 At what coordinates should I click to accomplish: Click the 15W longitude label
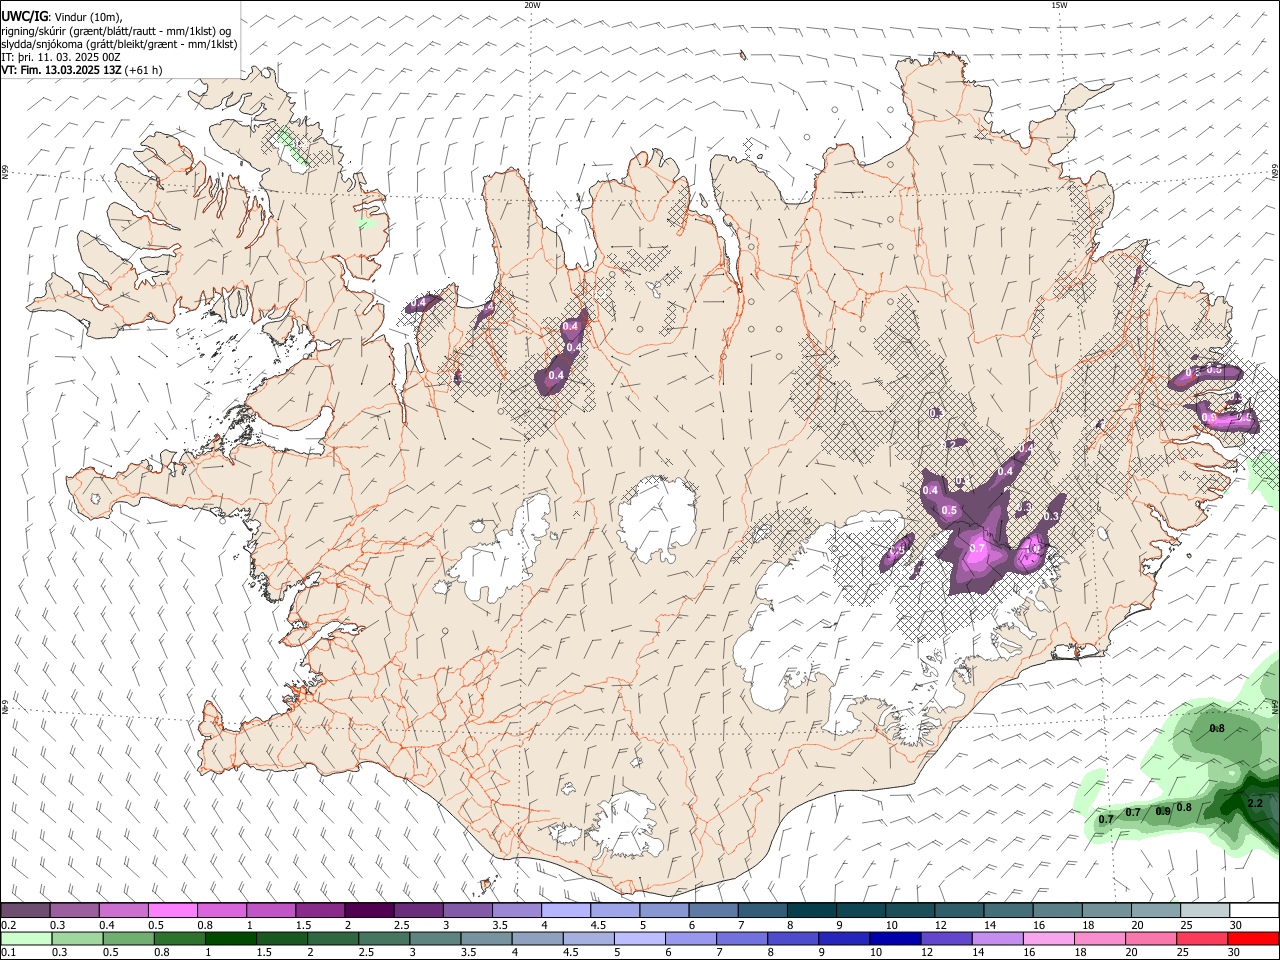[x=1059, y=5]
